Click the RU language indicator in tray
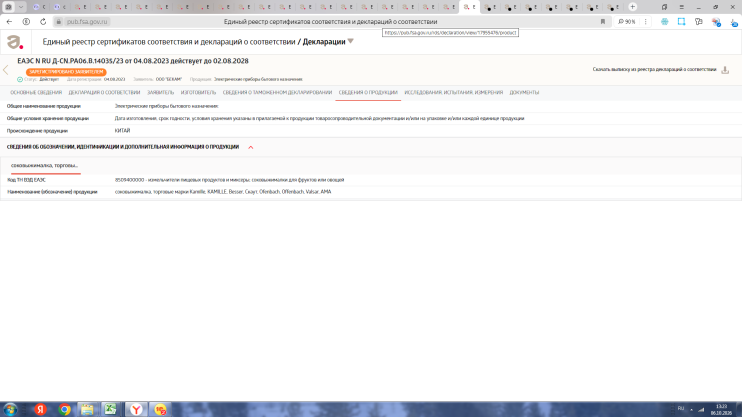The image size is (742, 417). coord(681,408)
